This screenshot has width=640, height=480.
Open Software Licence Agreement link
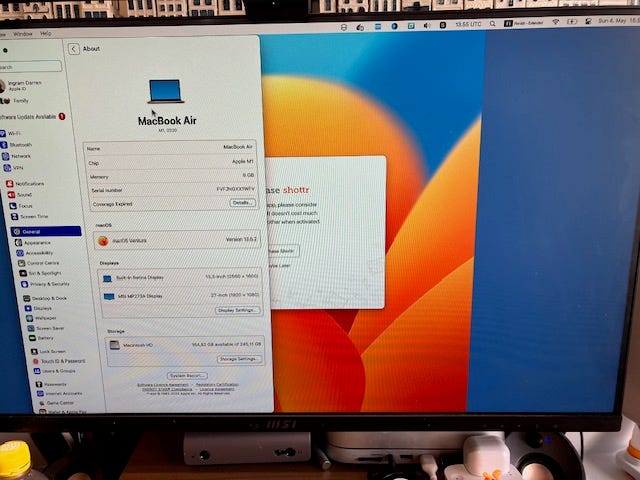(163, 384)
